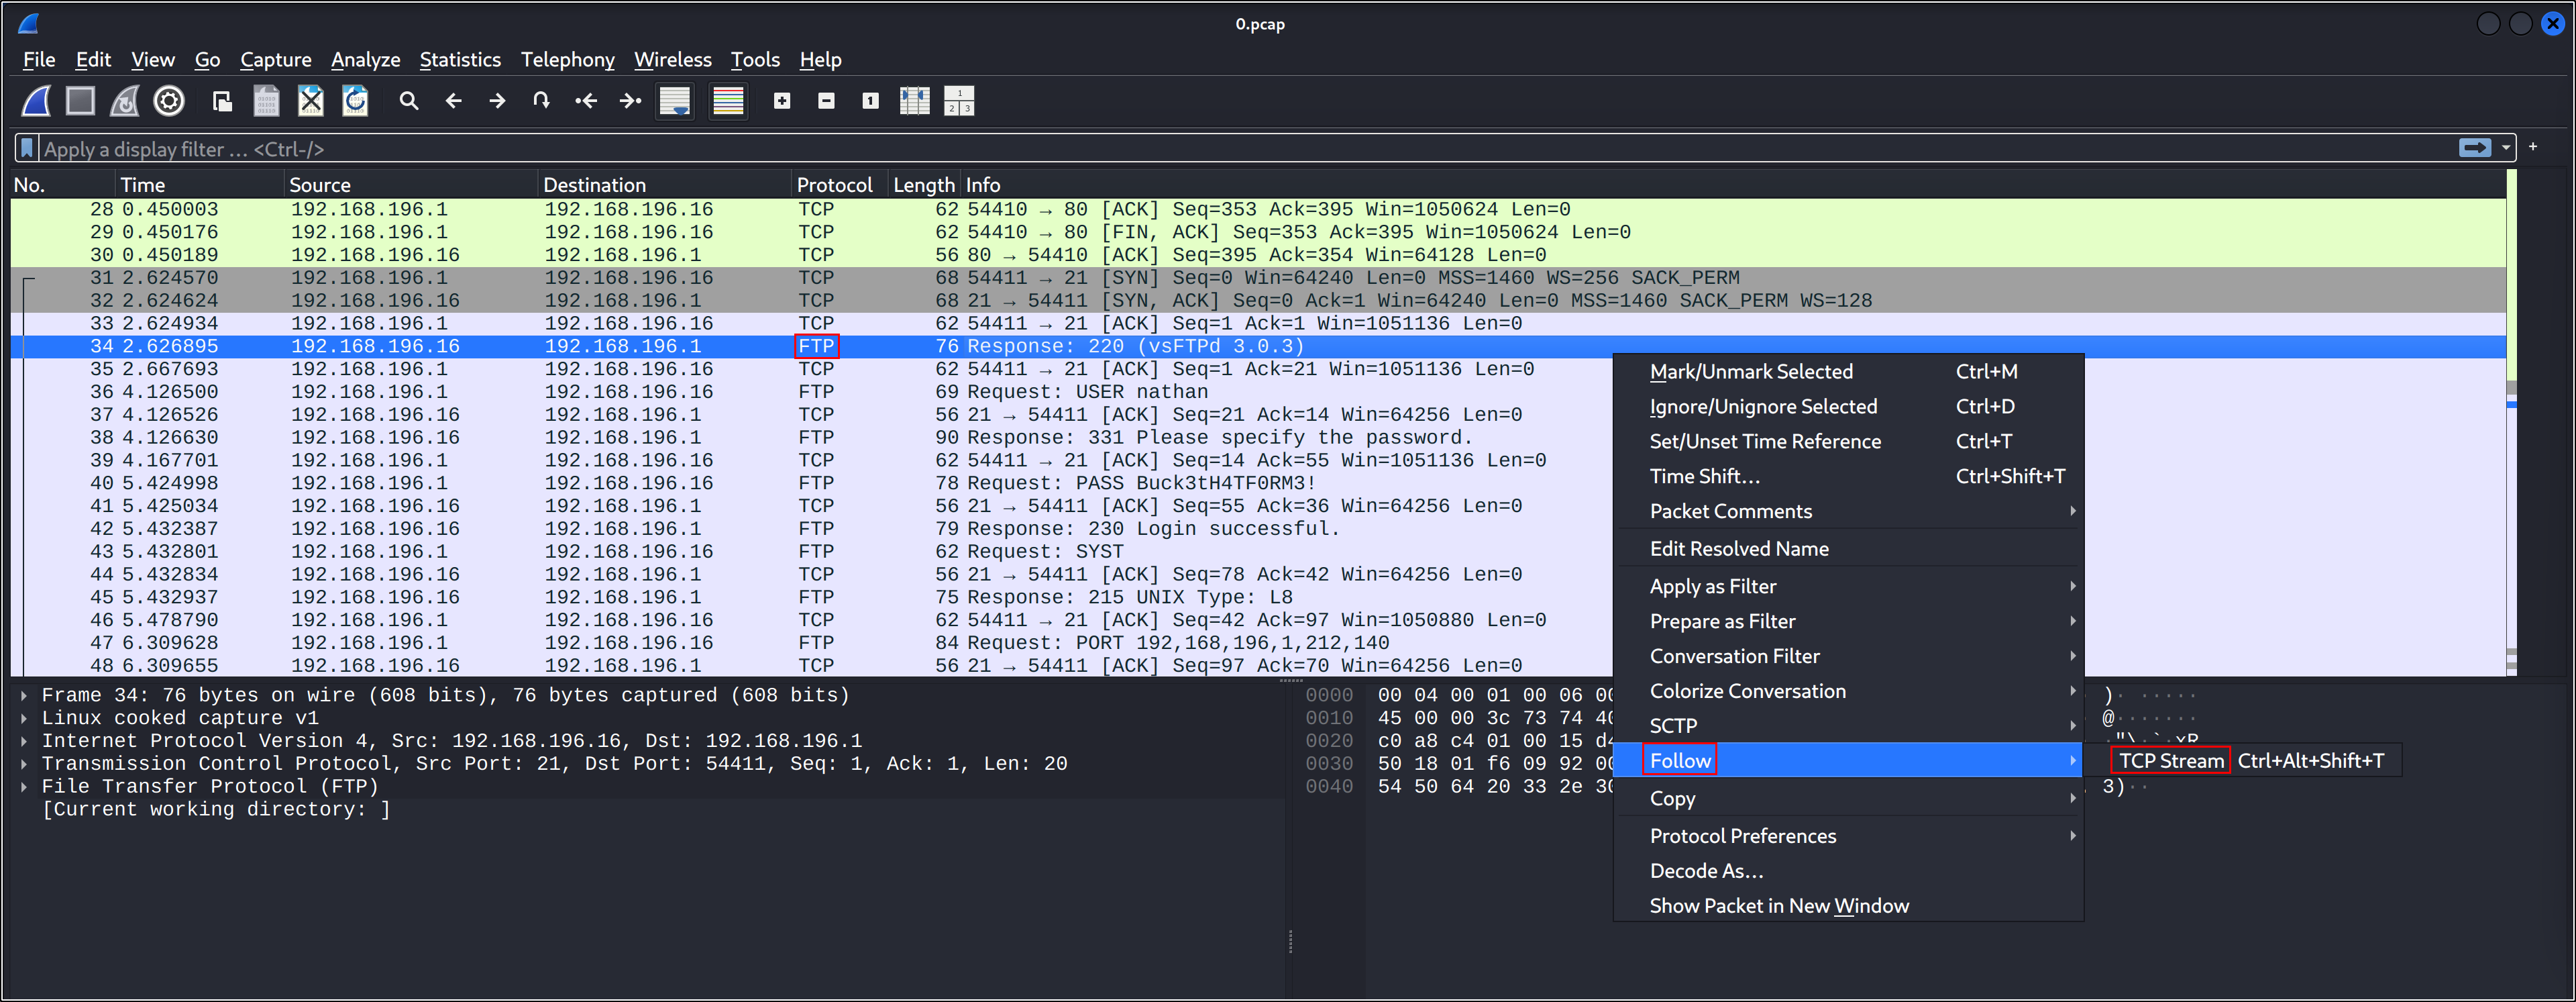Click the stop capture square icon

coord(80,101)
